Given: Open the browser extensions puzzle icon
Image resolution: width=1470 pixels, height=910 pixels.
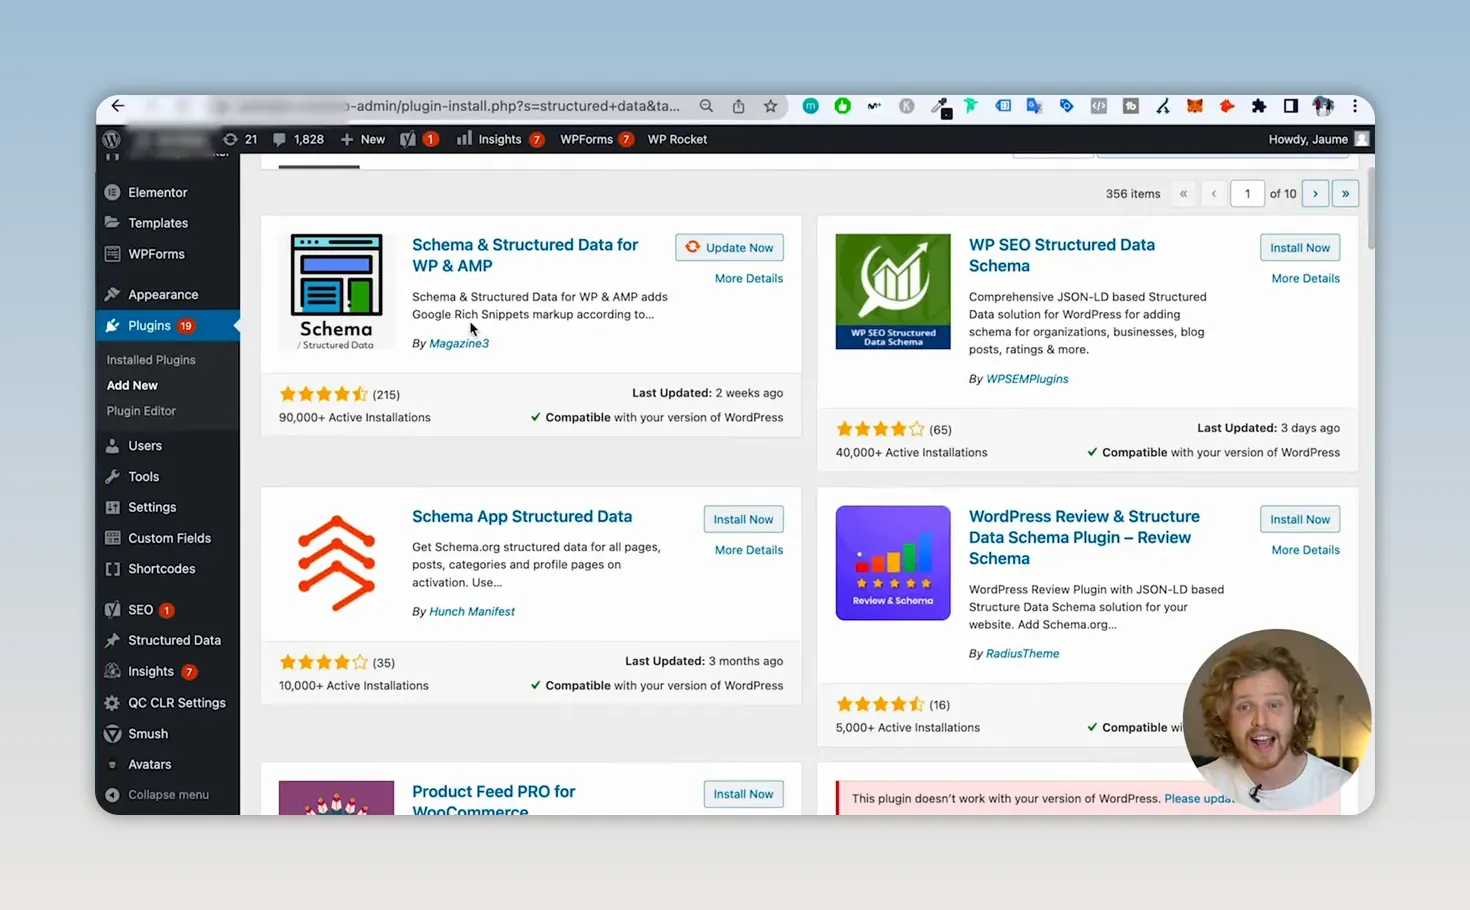Looking at the screenshot, I should 1259,106.
